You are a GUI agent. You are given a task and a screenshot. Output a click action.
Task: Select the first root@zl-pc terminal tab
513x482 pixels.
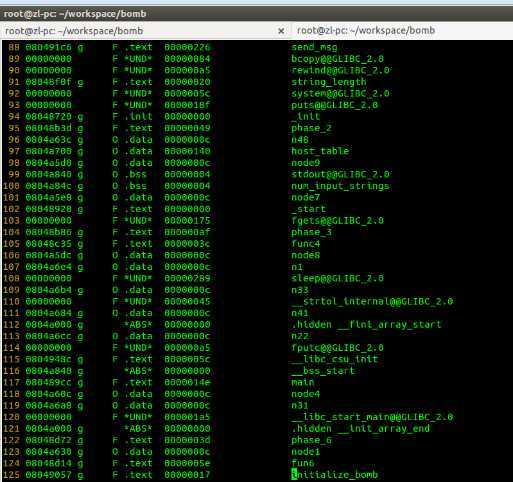click(74, 31)
